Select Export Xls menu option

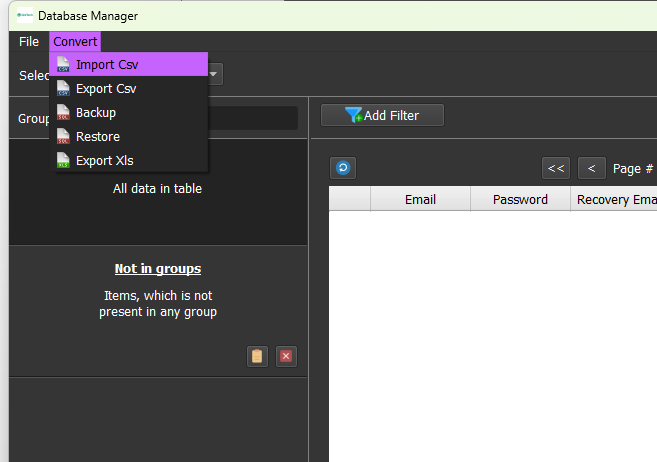point(105,161)
